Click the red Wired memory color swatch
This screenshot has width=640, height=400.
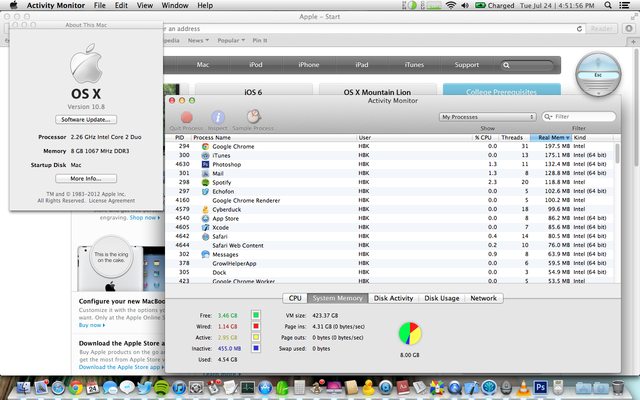coord(256,326)
